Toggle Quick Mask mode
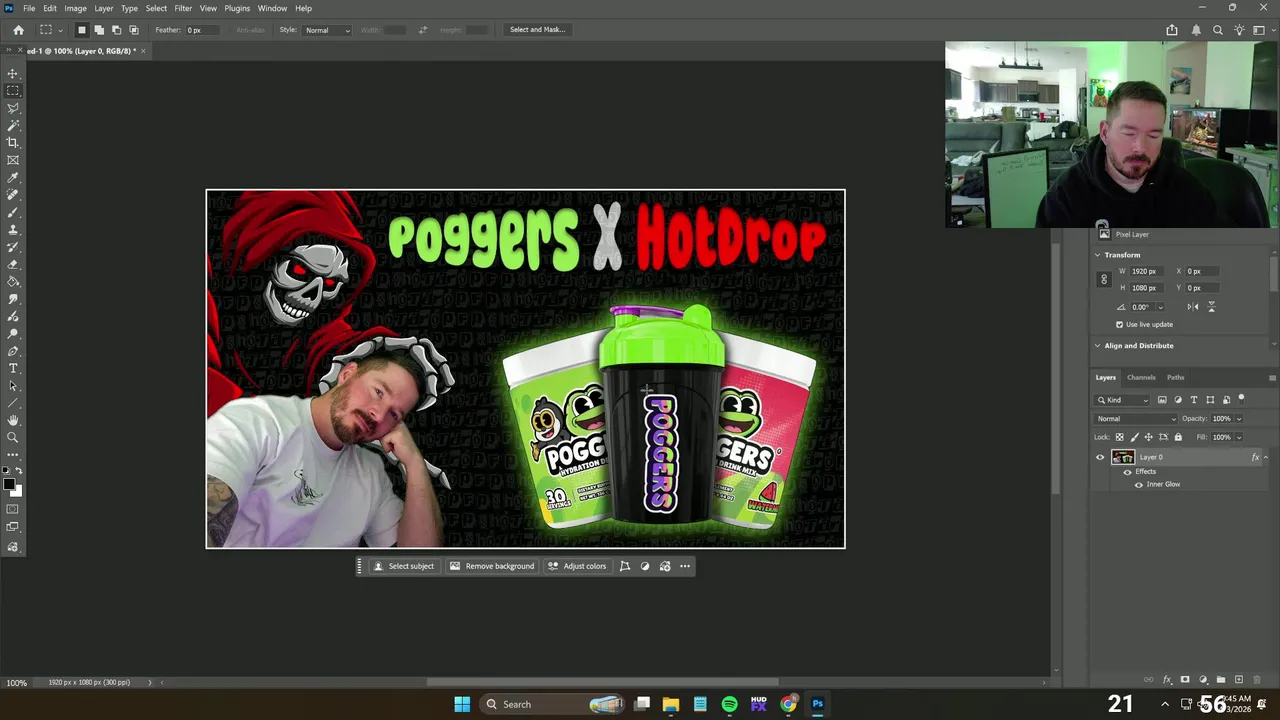Screen dimensions: 1280x720 13,509
